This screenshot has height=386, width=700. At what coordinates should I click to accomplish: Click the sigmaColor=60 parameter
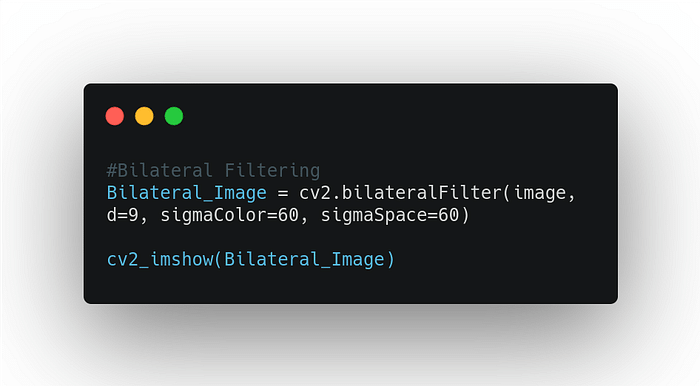tap(229, 215)
